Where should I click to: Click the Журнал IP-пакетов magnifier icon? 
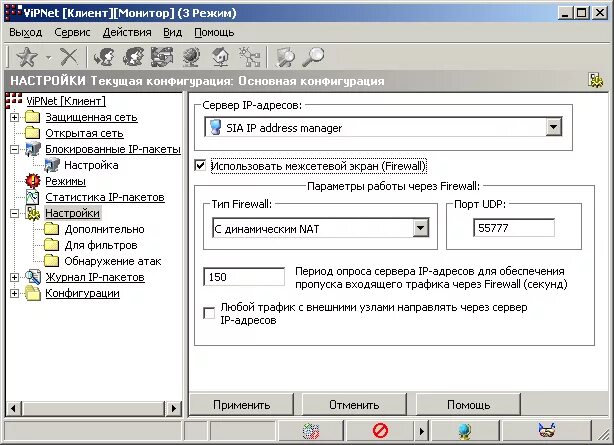(x=33, y=277)
